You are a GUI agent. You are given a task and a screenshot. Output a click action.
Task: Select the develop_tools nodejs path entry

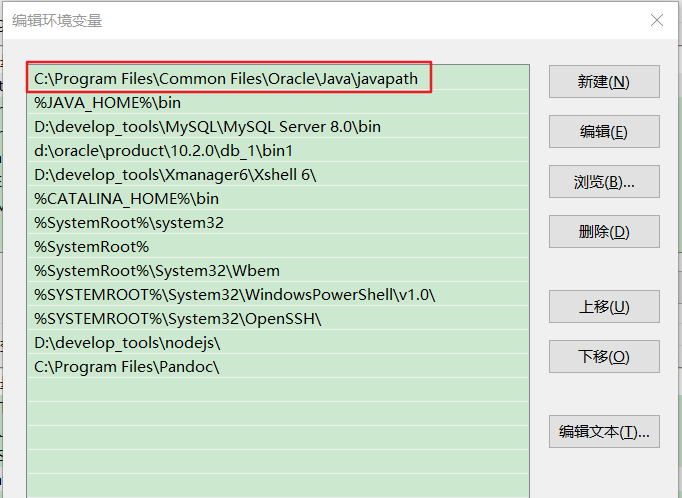(127, 343)
